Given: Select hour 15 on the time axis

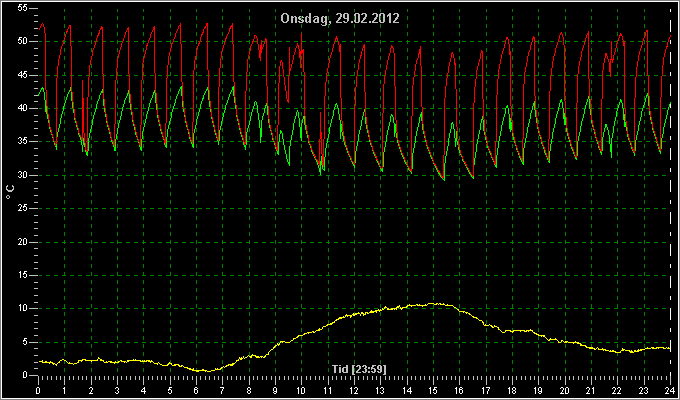Looking at the screenshot, I should tap(433, 390).
